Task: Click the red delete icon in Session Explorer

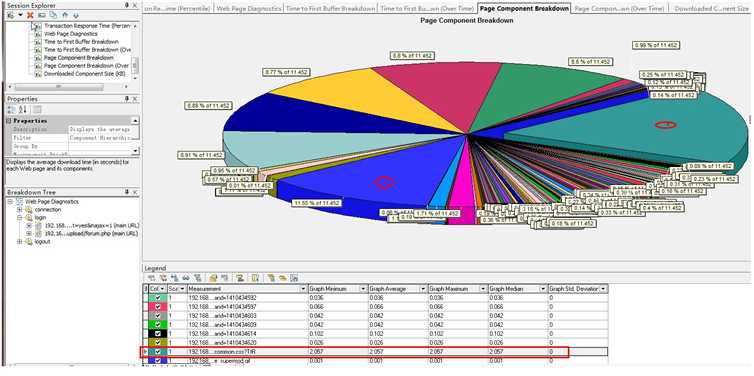Action: [x=30, y=15]
